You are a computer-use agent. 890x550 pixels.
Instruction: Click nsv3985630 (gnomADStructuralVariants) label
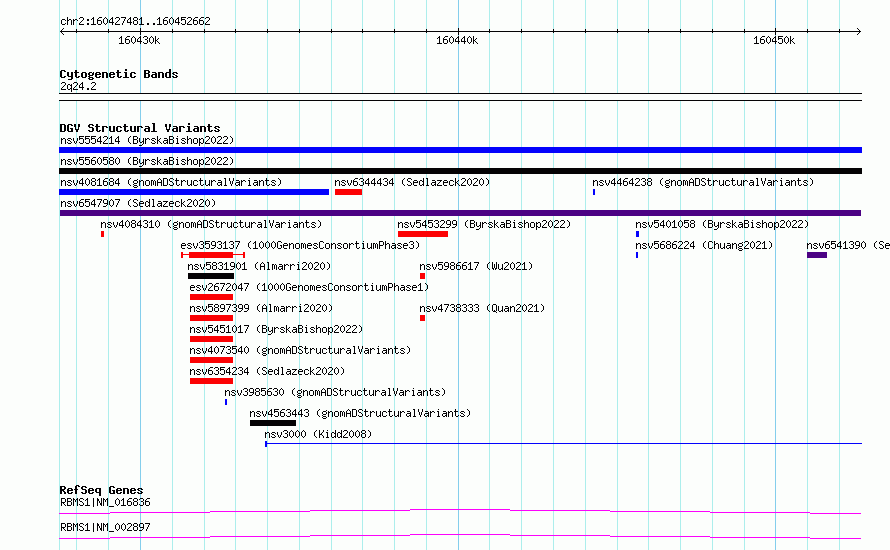pyautogui.click(x=335, y=392)
